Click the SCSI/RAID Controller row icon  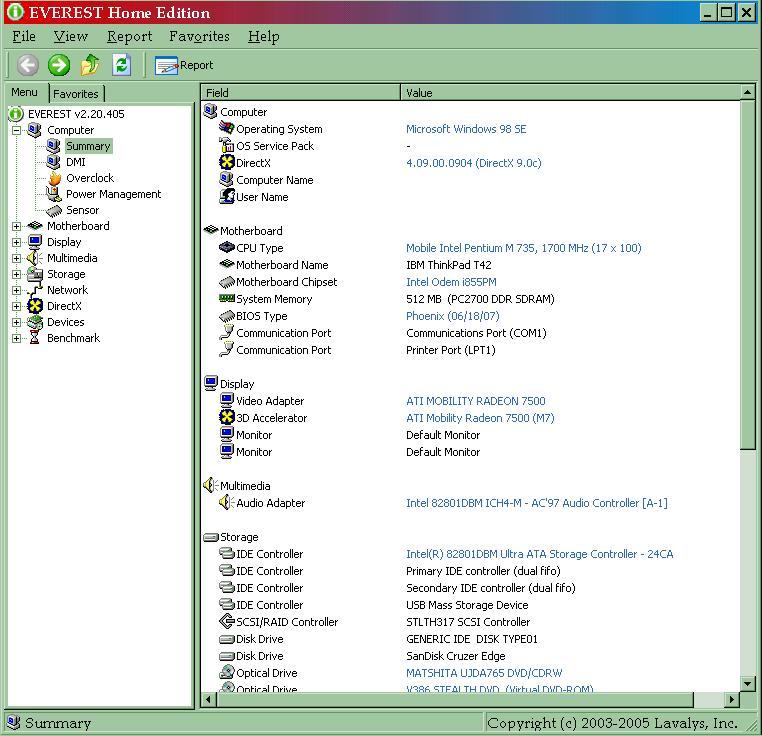(x=226, y=621)
